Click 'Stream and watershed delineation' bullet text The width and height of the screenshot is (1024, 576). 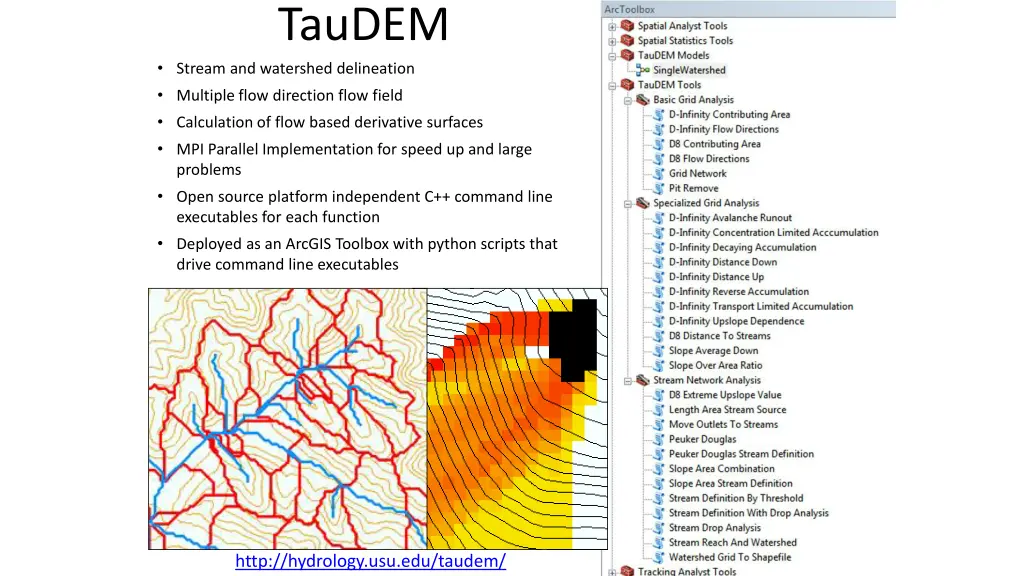(x=295, y=69)
